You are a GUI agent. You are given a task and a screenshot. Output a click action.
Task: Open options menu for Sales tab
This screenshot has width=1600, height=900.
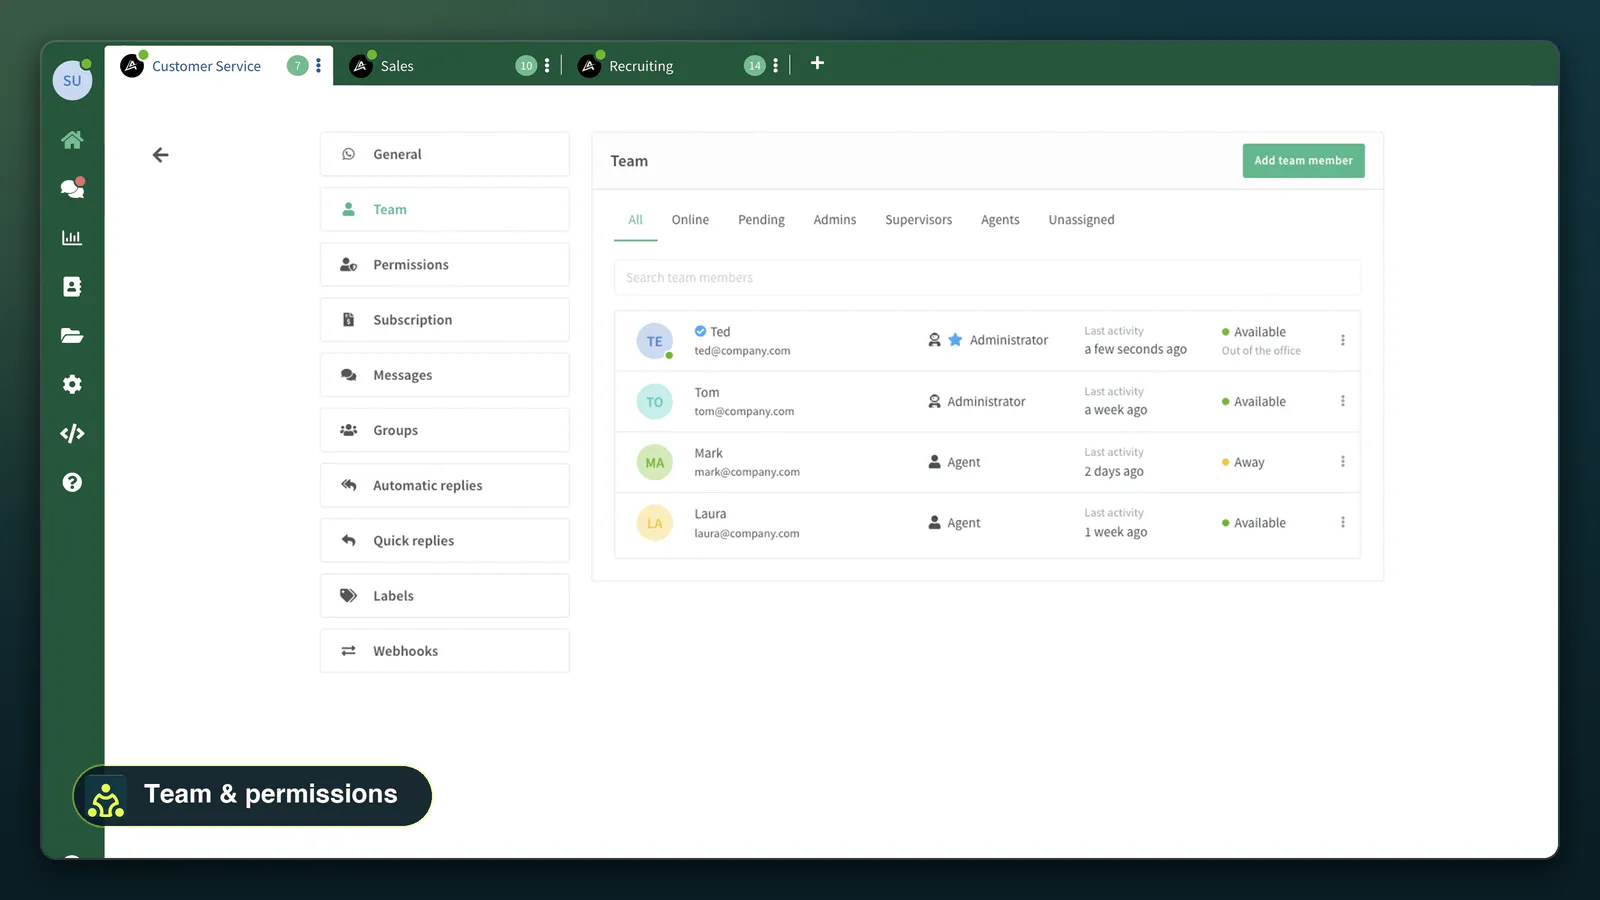click(547, 66)
